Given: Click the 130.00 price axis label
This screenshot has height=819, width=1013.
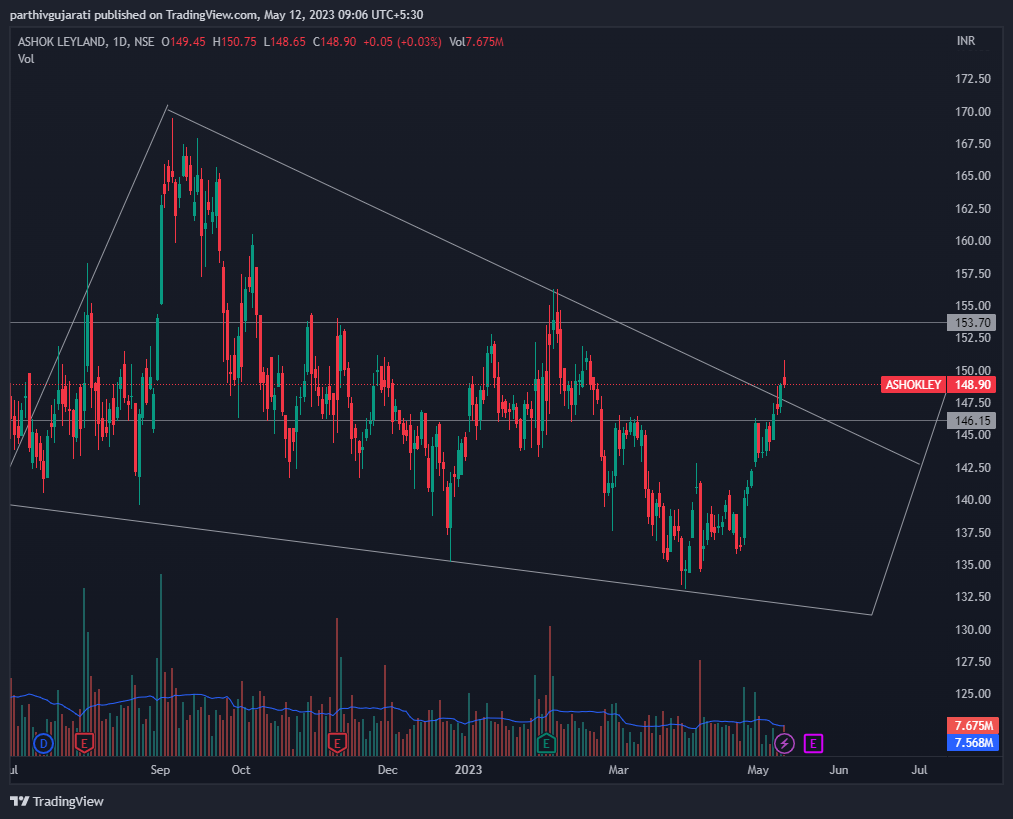Looking at the screenshot, I should pos(973,629).
